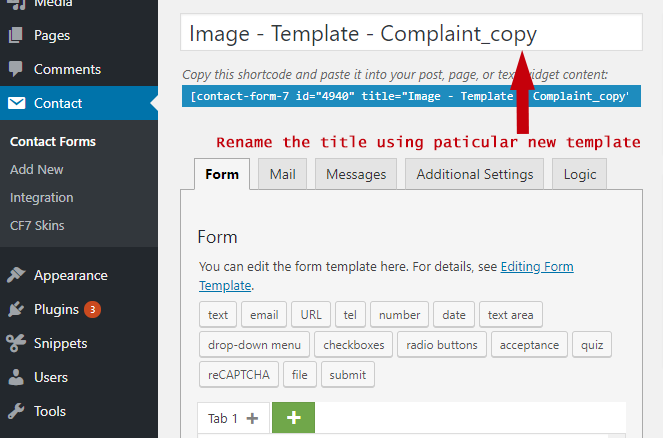Insert a drop-down menu form tag
Viewport: 663px width, 438px height.
point(254,345)
